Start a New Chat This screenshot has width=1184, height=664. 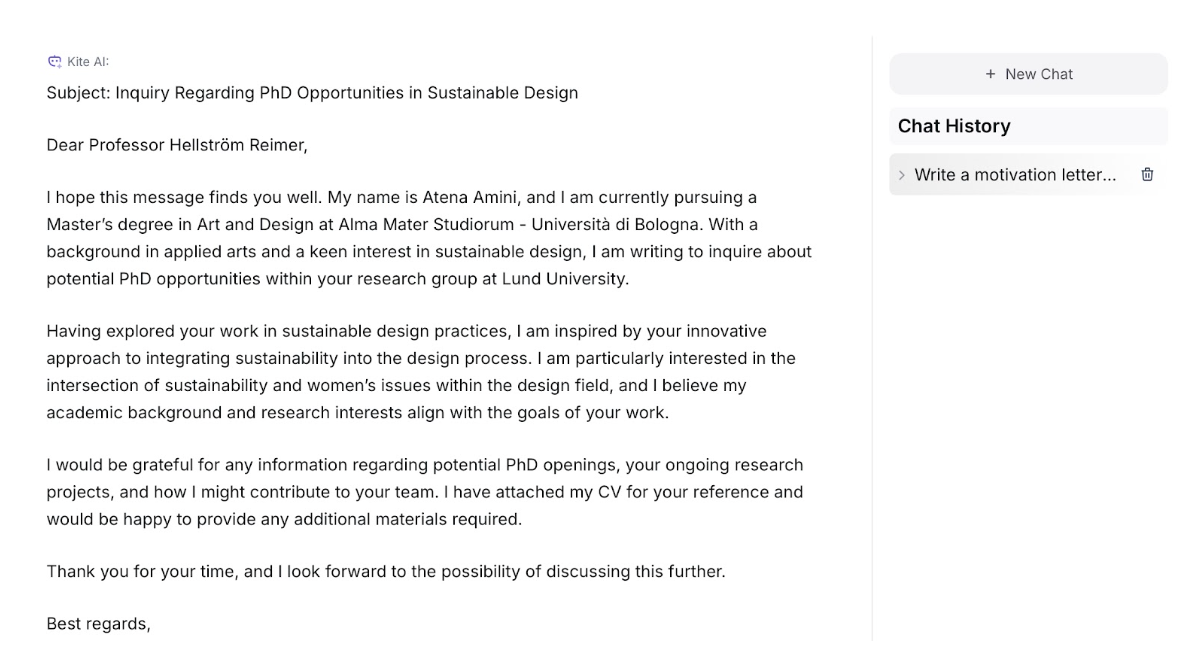click(x=1028, y=74)
